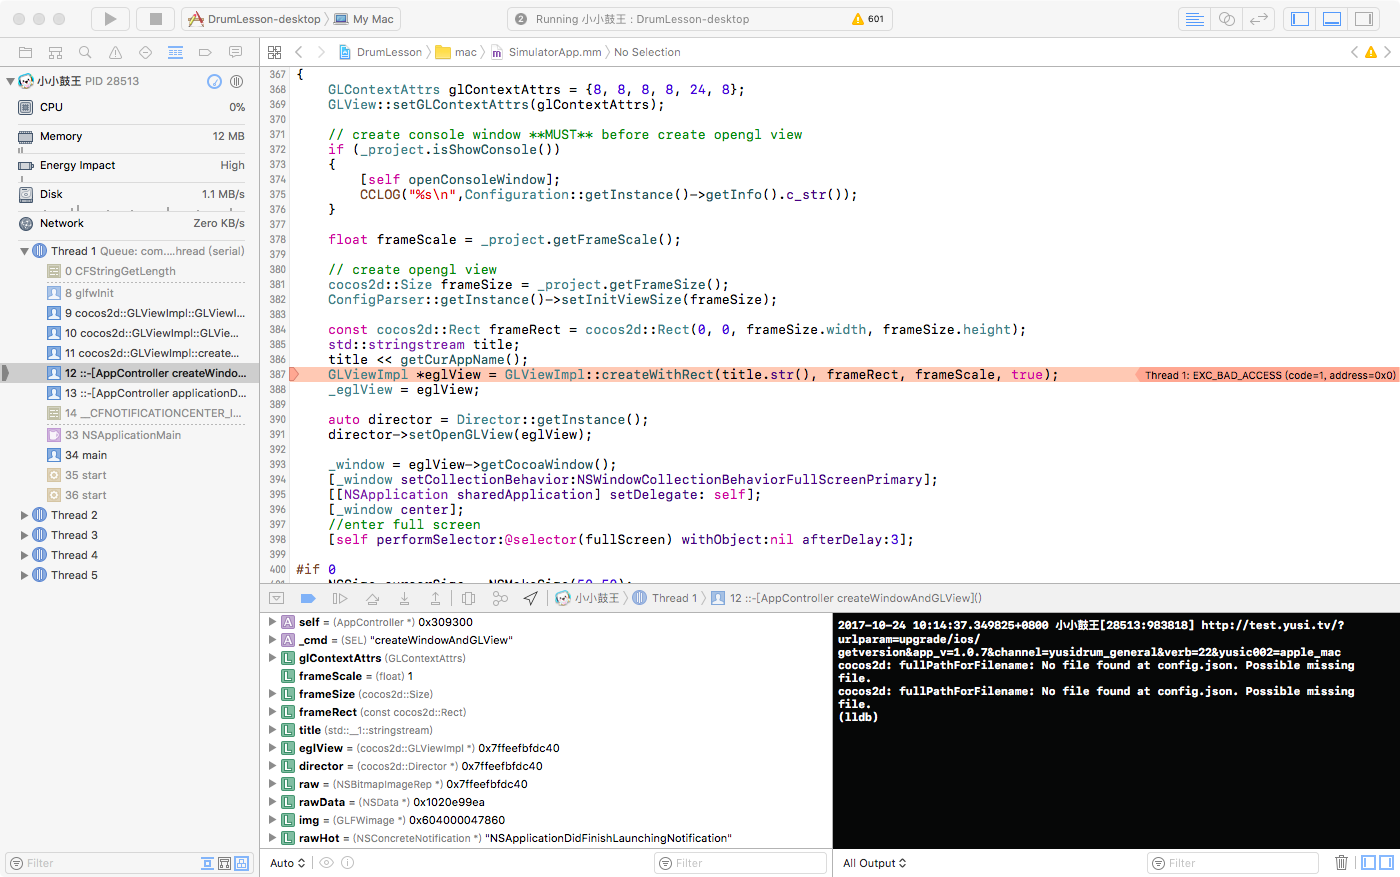Collapse the 小小鼓王 PID 28513 process
The width and height of the screenshot is (1400, 877).
pyautogui.click(x=10, y=81)
